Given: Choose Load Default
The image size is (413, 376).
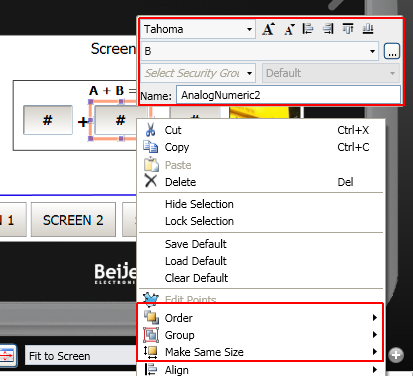Looking at the screenshot, I should tap(261, 261).
